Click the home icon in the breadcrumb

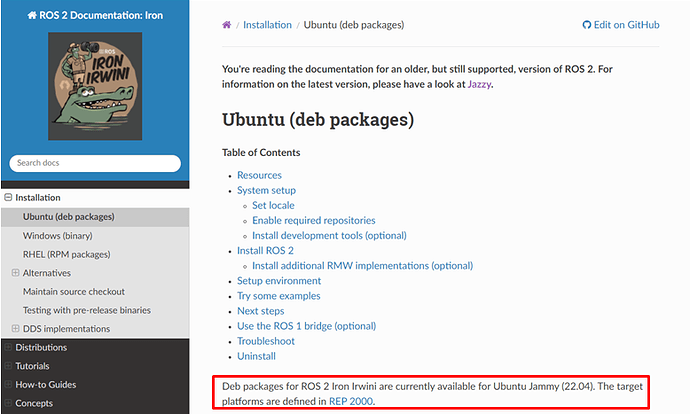tap(227, 25)
